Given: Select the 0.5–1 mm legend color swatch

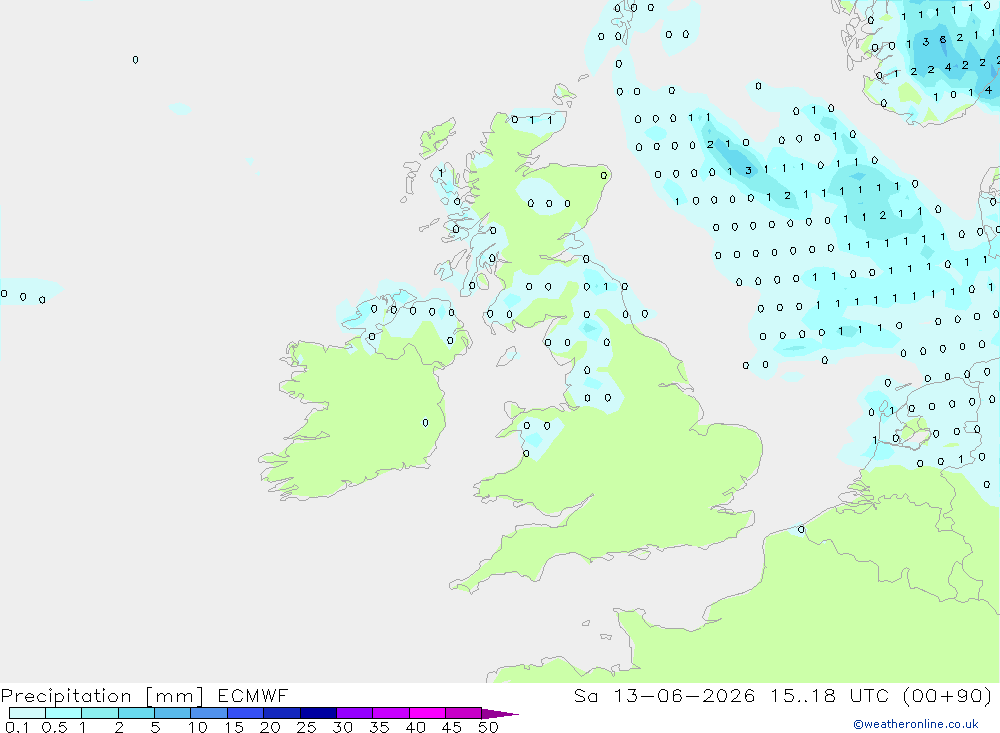Looking at the screenshot, I should [x=64, y=713].
